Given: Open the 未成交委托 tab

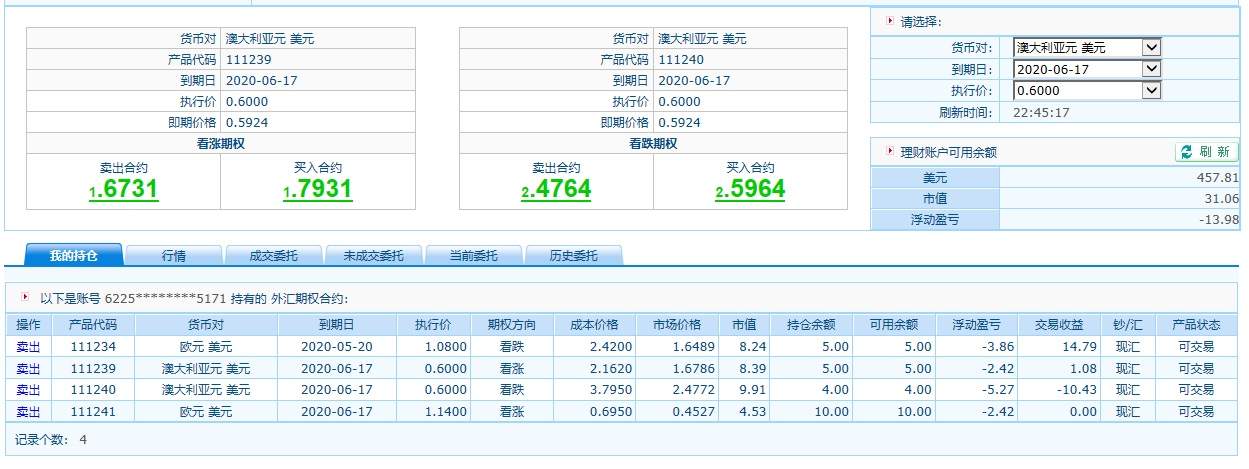Looking at the screenshot, I should coord(373,255).
